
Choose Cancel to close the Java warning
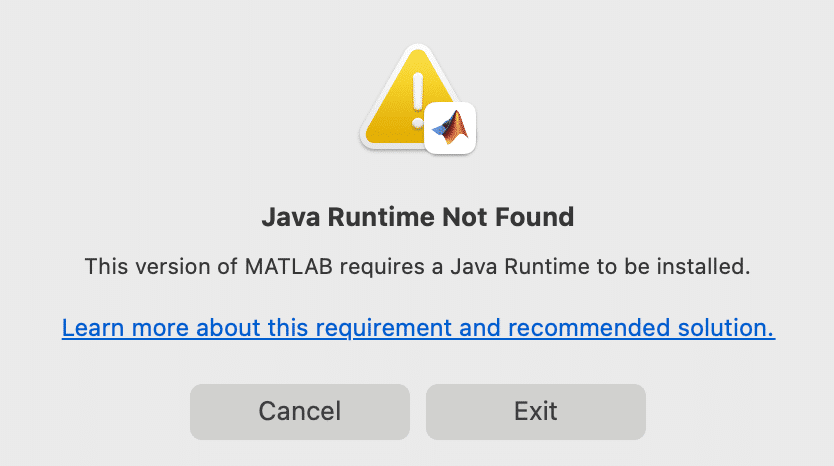click(x=300, y=411)
